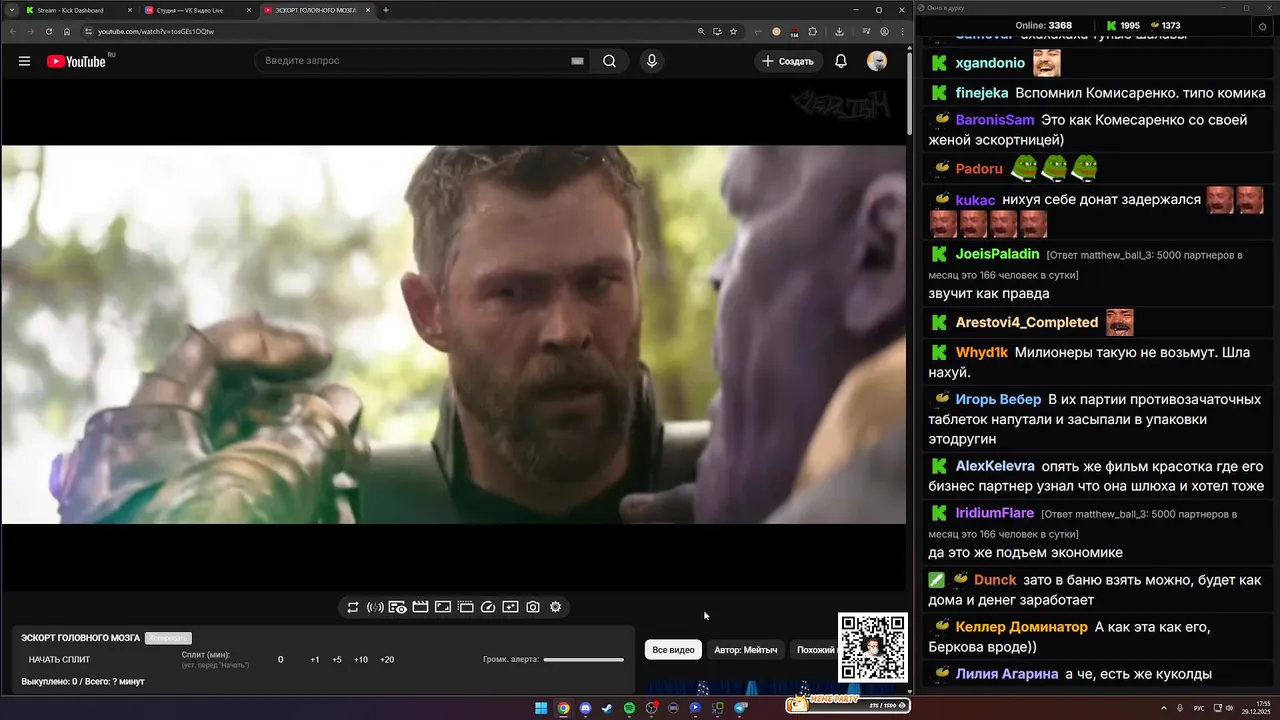This screenshot has height=720, width=1280.
Task: Click the speedometer speed icon in toolbar
Action: click(488, 607)
